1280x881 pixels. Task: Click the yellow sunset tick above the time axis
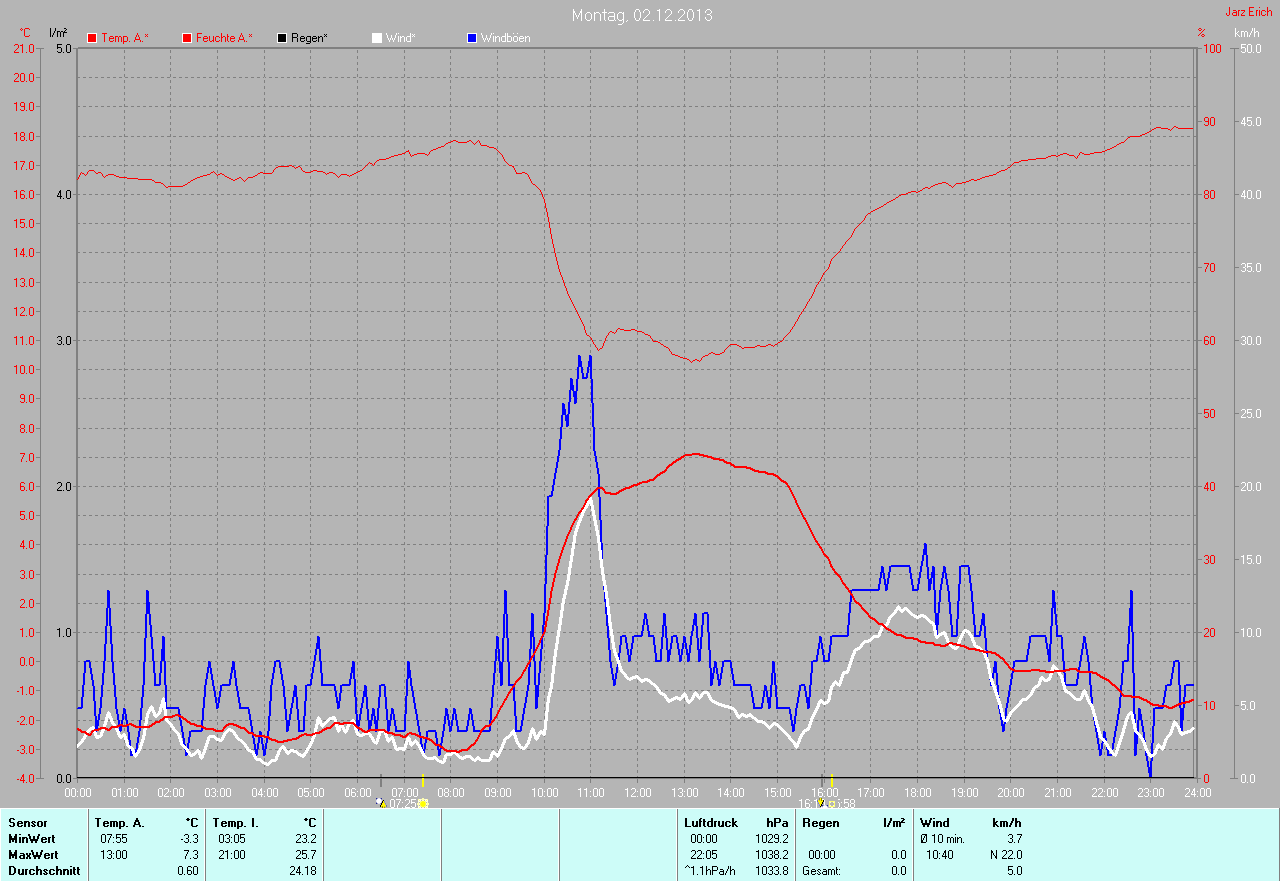pyautogui.click(x=832, y=780)
